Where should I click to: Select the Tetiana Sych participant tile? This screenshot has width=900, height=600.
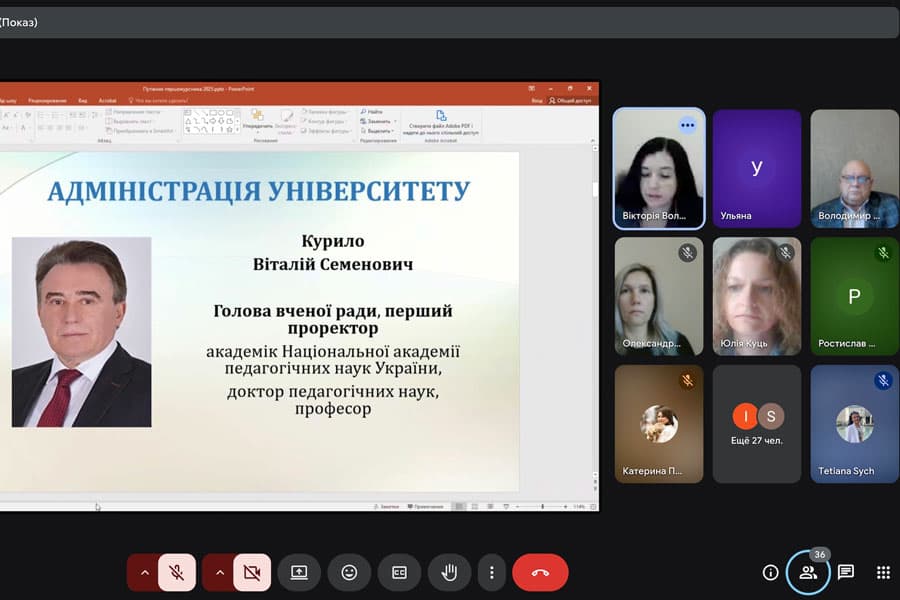click(855, 424)
